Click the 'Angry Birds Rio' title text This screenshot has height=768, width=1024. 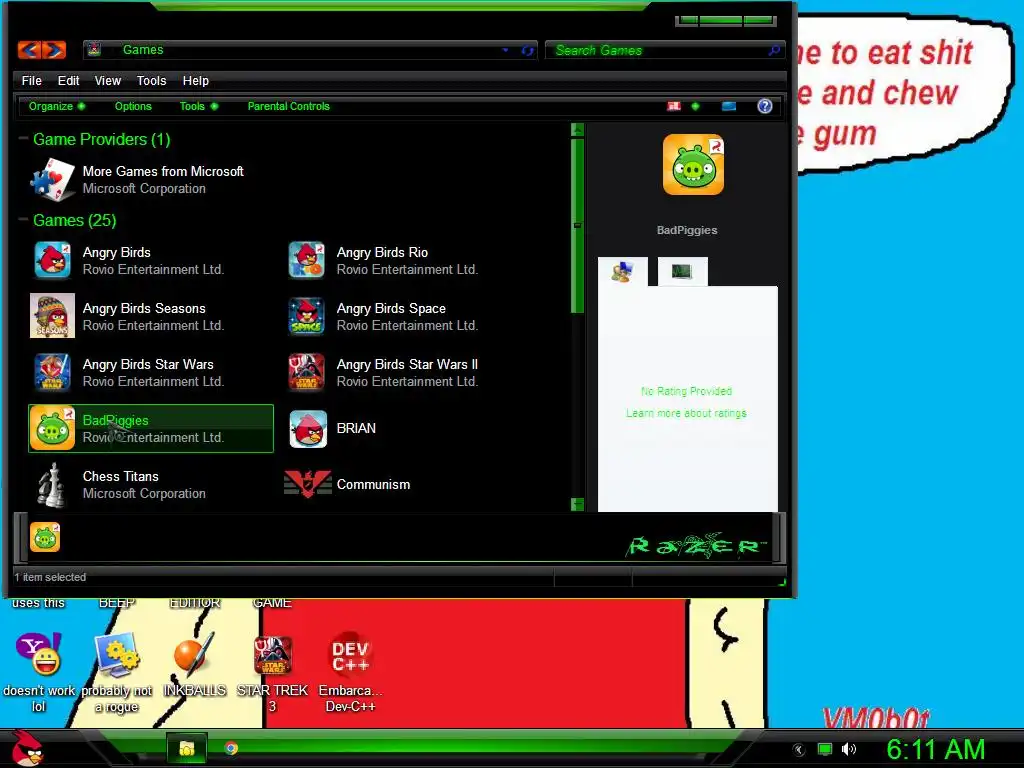click(382, 252)
